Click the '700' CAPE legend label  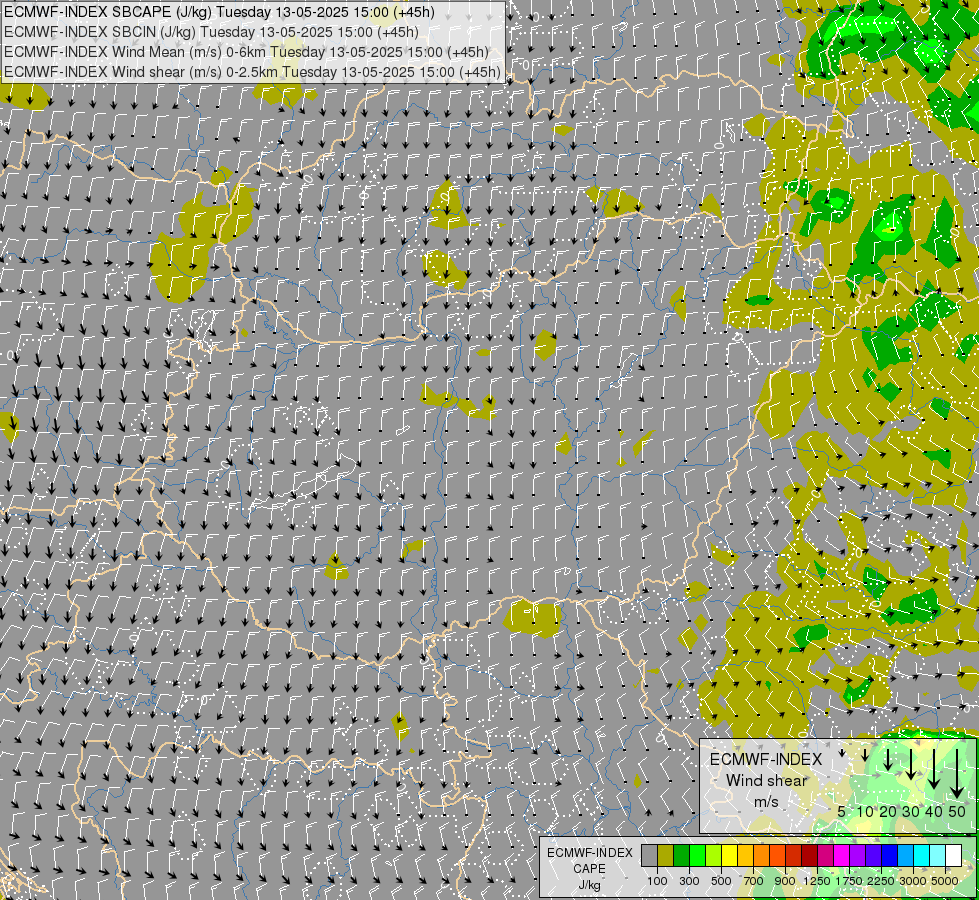[754, 881]
